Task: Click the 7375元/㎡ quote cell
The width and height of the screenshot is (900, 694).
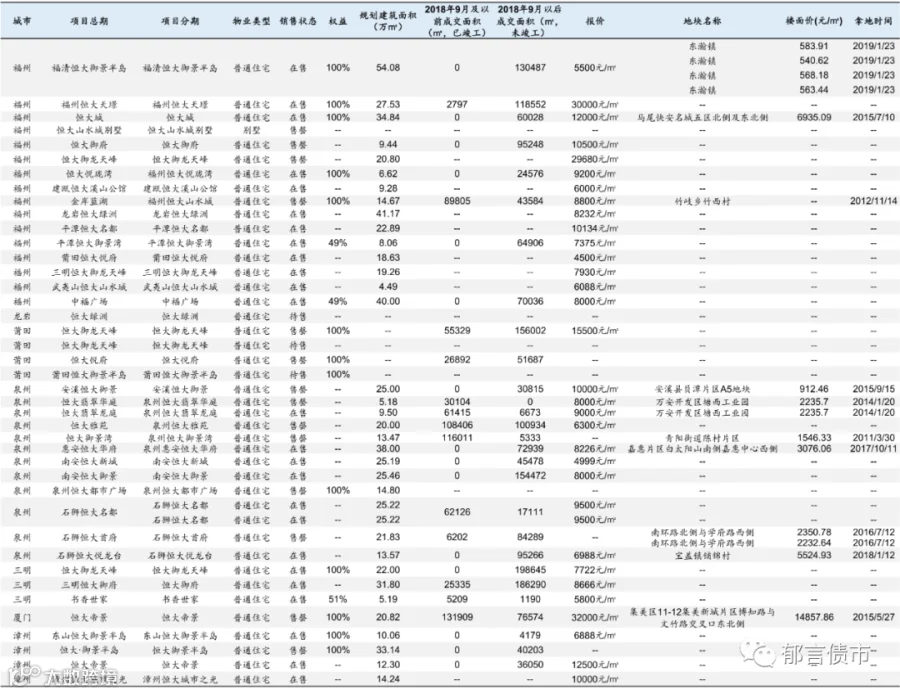Action: tap(595, 243)
